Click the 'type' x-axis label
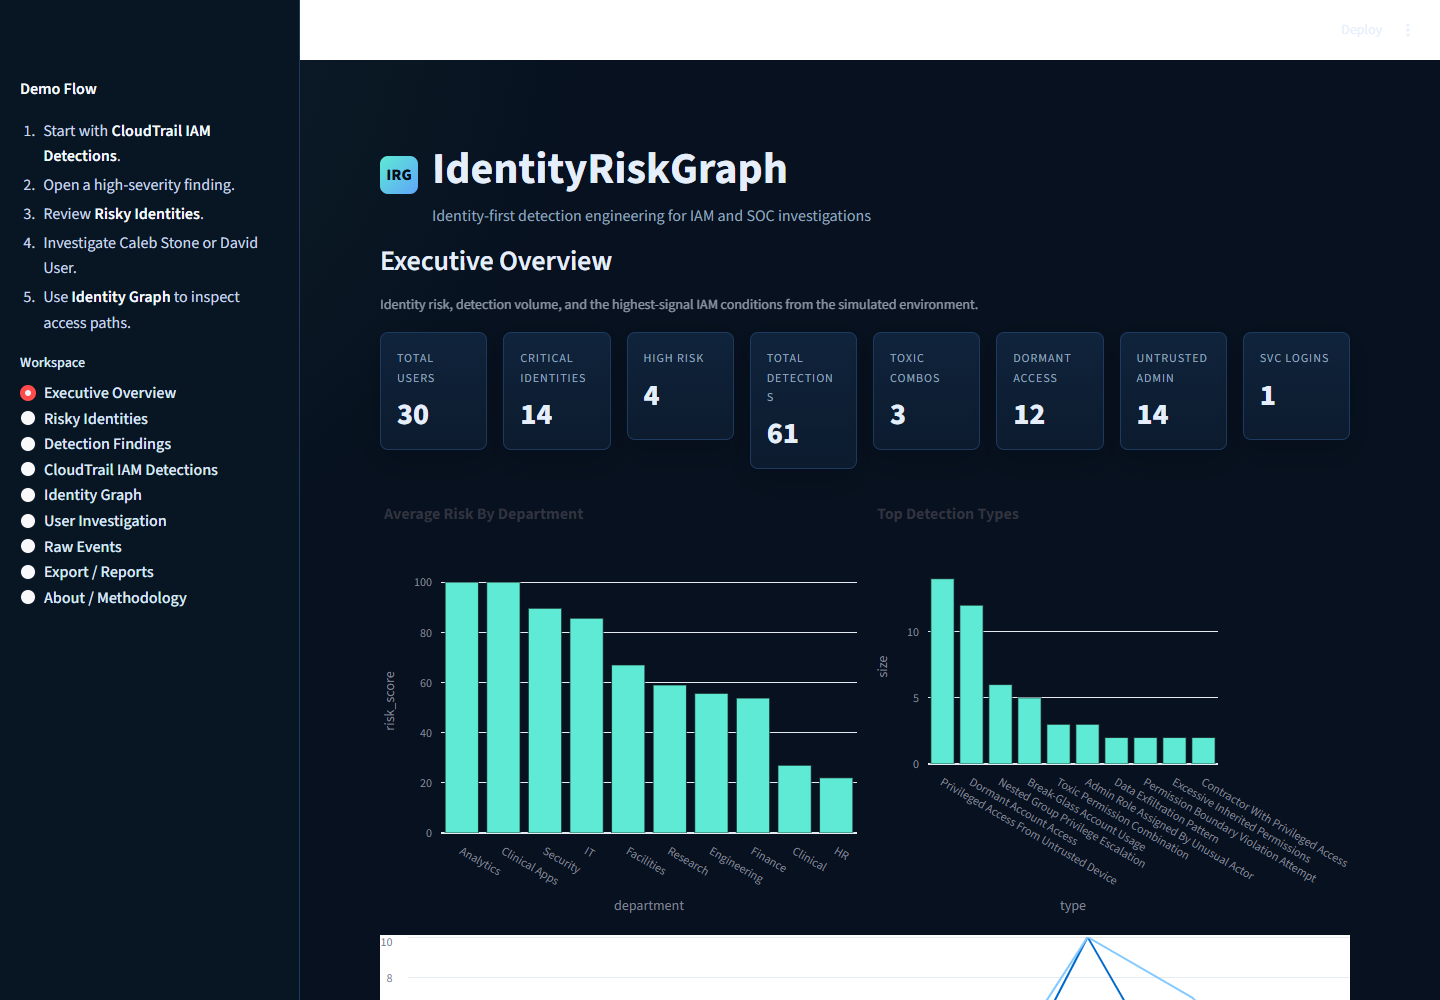This screenshot has height=1000, width=1440. [1073, 905]
